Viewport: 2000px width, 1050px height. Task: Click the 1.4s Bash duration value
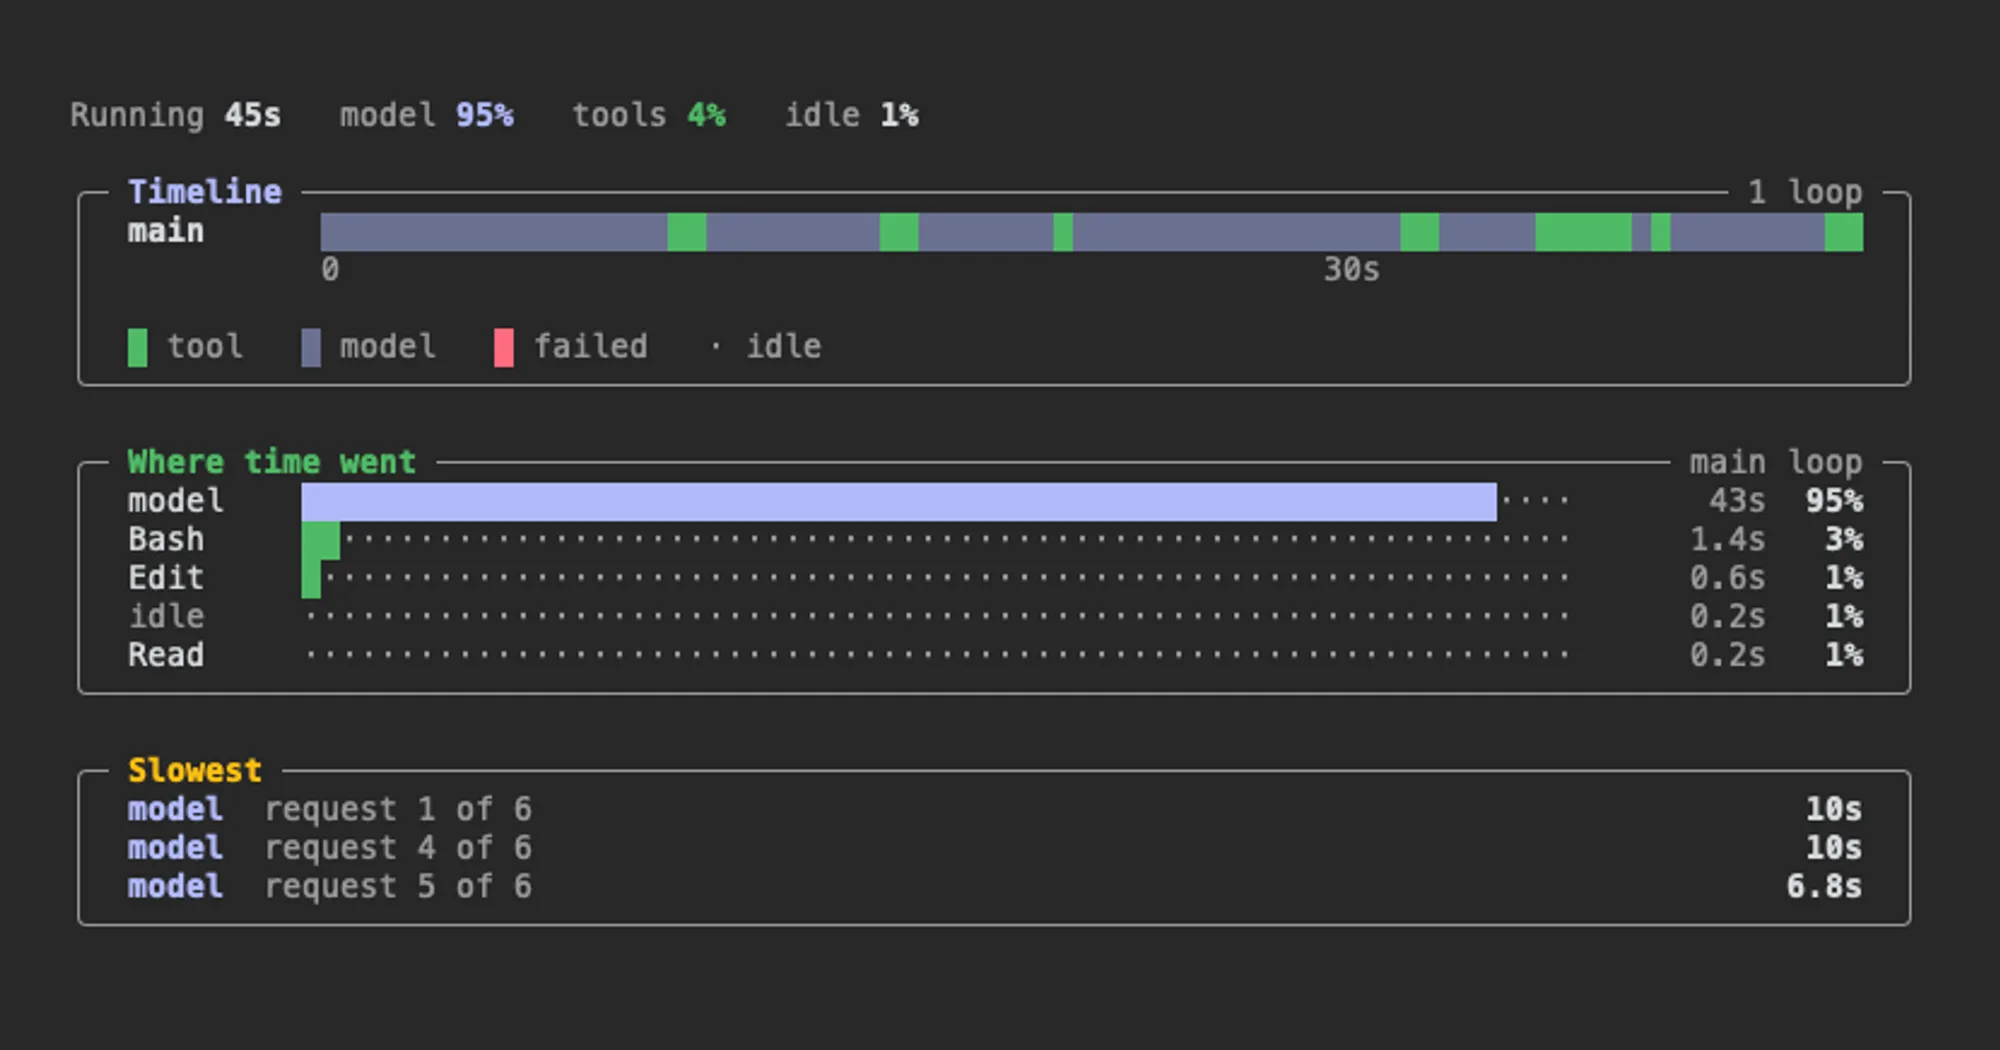[x=1727, y=540]
